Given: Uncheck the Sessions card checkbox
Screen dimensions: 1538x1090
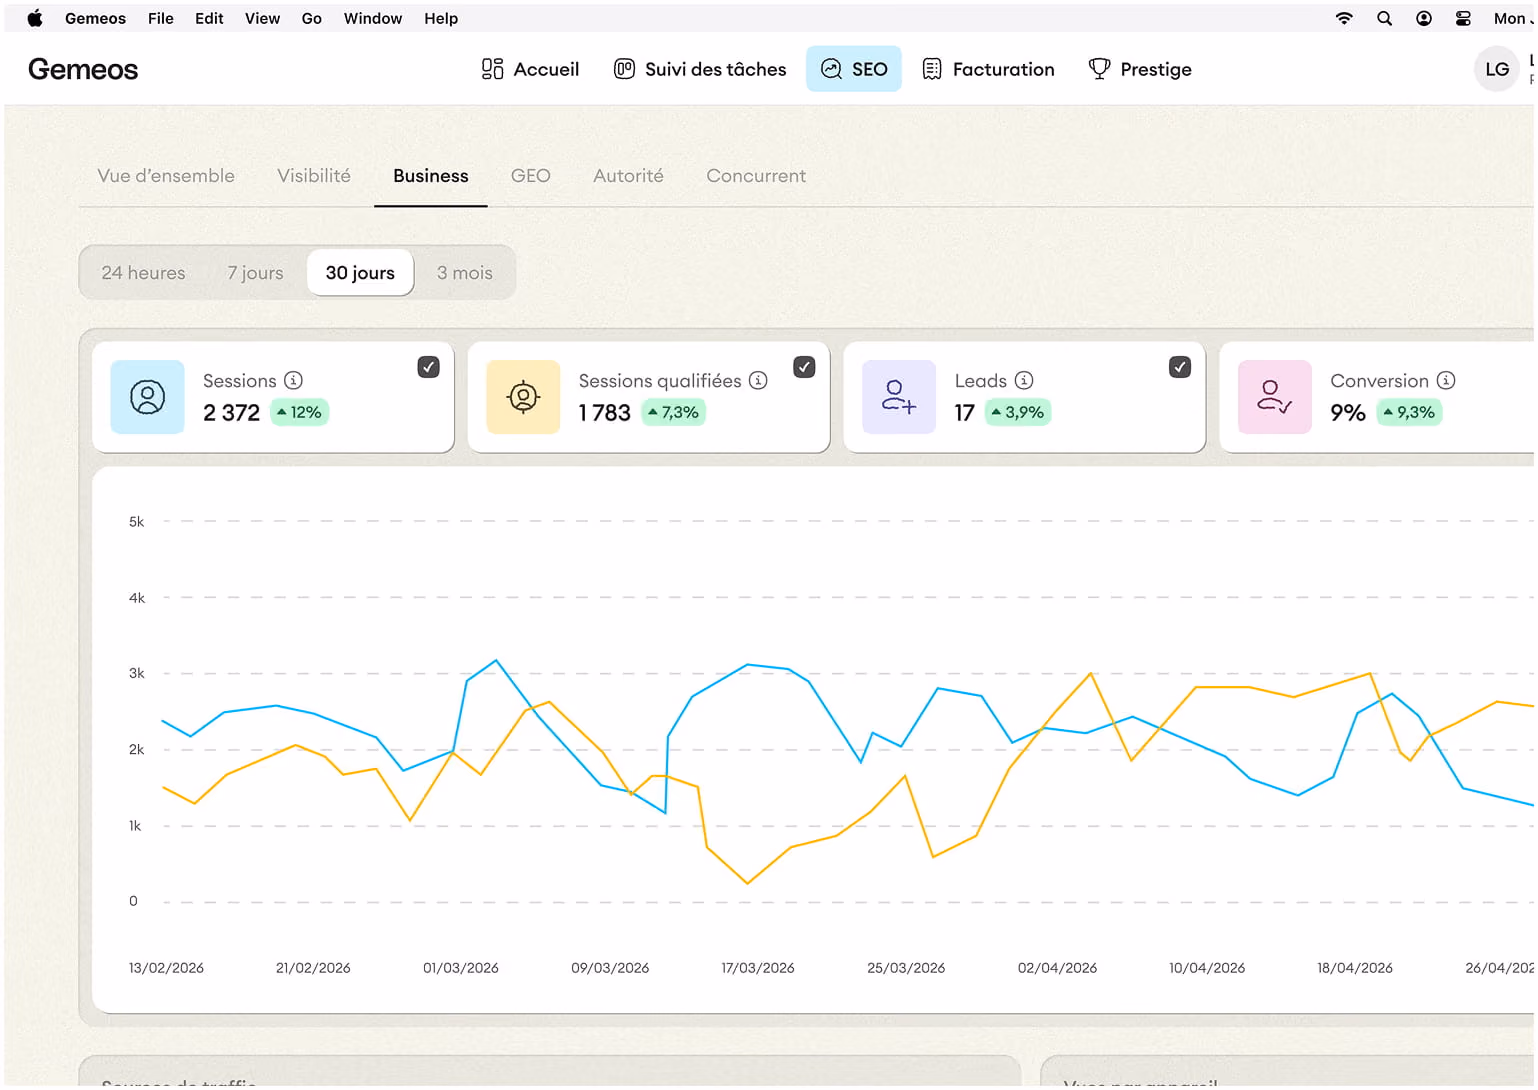Looking at the screenshot, I should 428,367.
